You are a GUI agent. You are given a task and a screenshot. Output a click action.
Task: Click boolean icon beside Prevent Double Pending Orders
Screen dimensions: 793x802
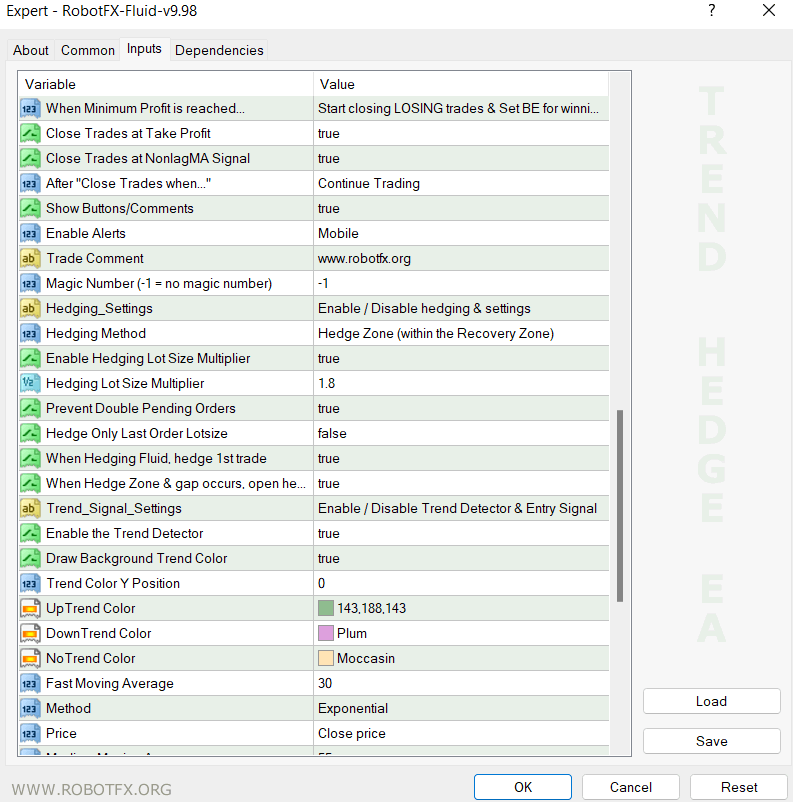(30, 409)
